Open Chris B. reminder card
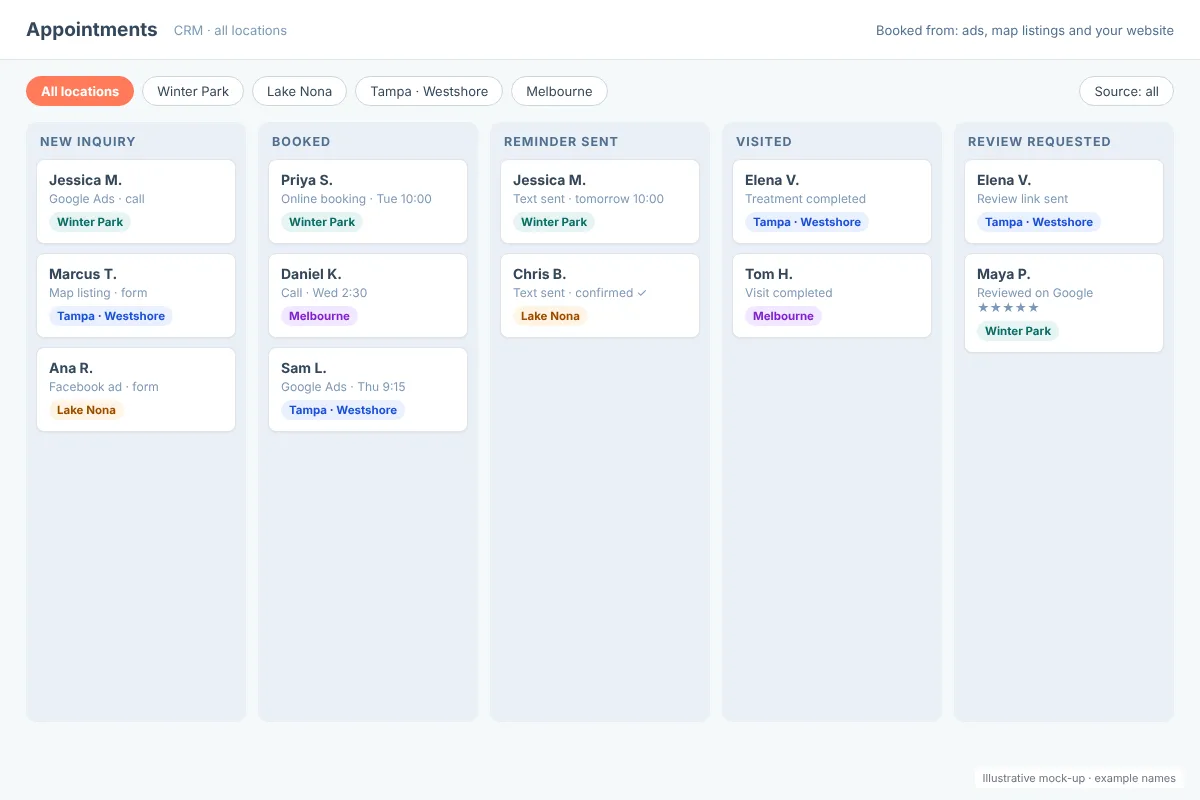Viewport: 1200px width, 800px height. click(600, 295)
